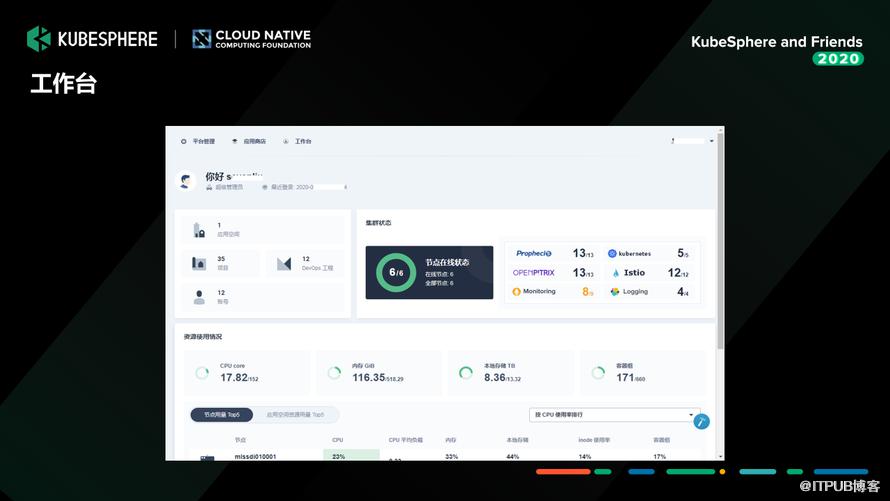Click the kubernetes component logo
890x501 pixels.
[629, 254]
